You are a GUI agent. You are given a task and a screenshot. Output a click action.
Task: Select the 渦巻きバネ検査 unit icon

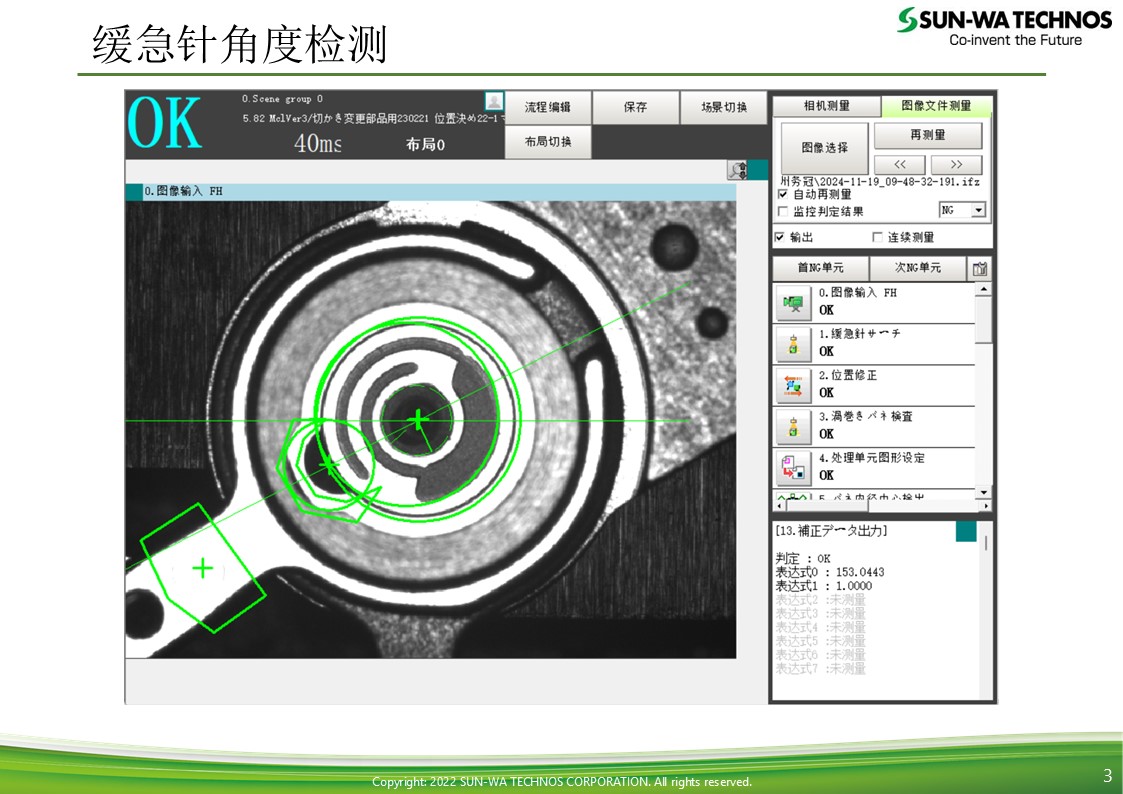[794, 426]
